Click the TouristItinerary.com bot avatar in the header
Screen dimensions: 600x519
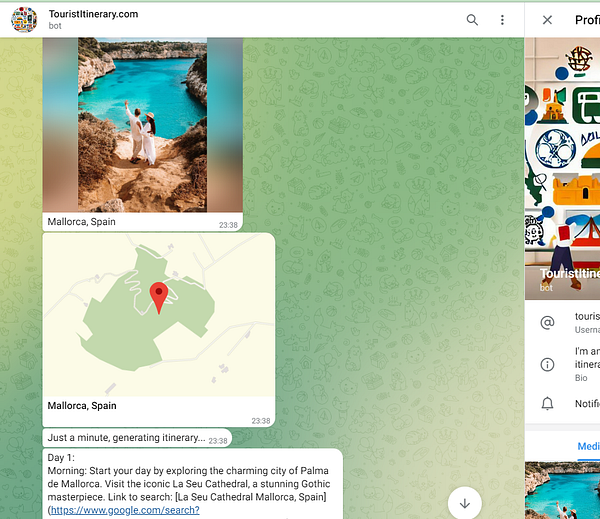tap(24, 20)
